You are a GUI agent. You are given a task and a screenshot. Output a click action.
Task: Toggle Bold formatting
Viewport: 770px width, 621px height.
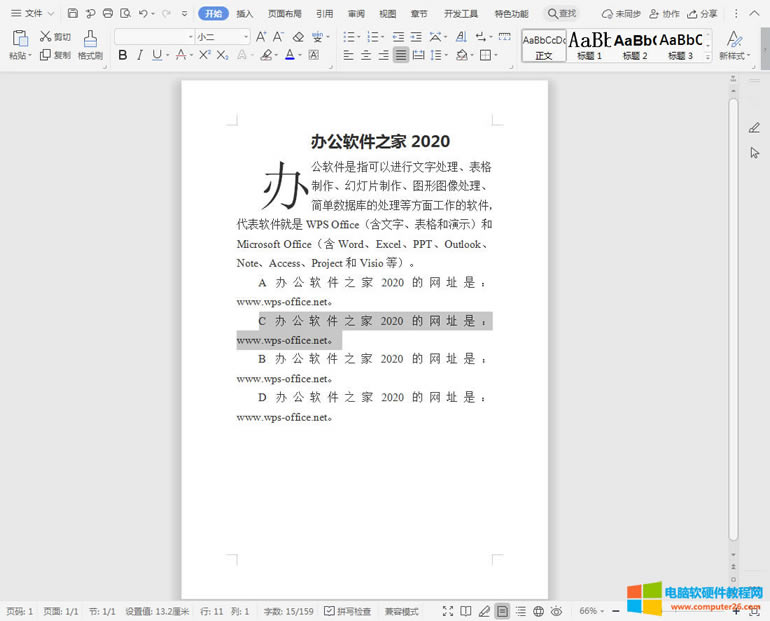(x=123, y=55)
